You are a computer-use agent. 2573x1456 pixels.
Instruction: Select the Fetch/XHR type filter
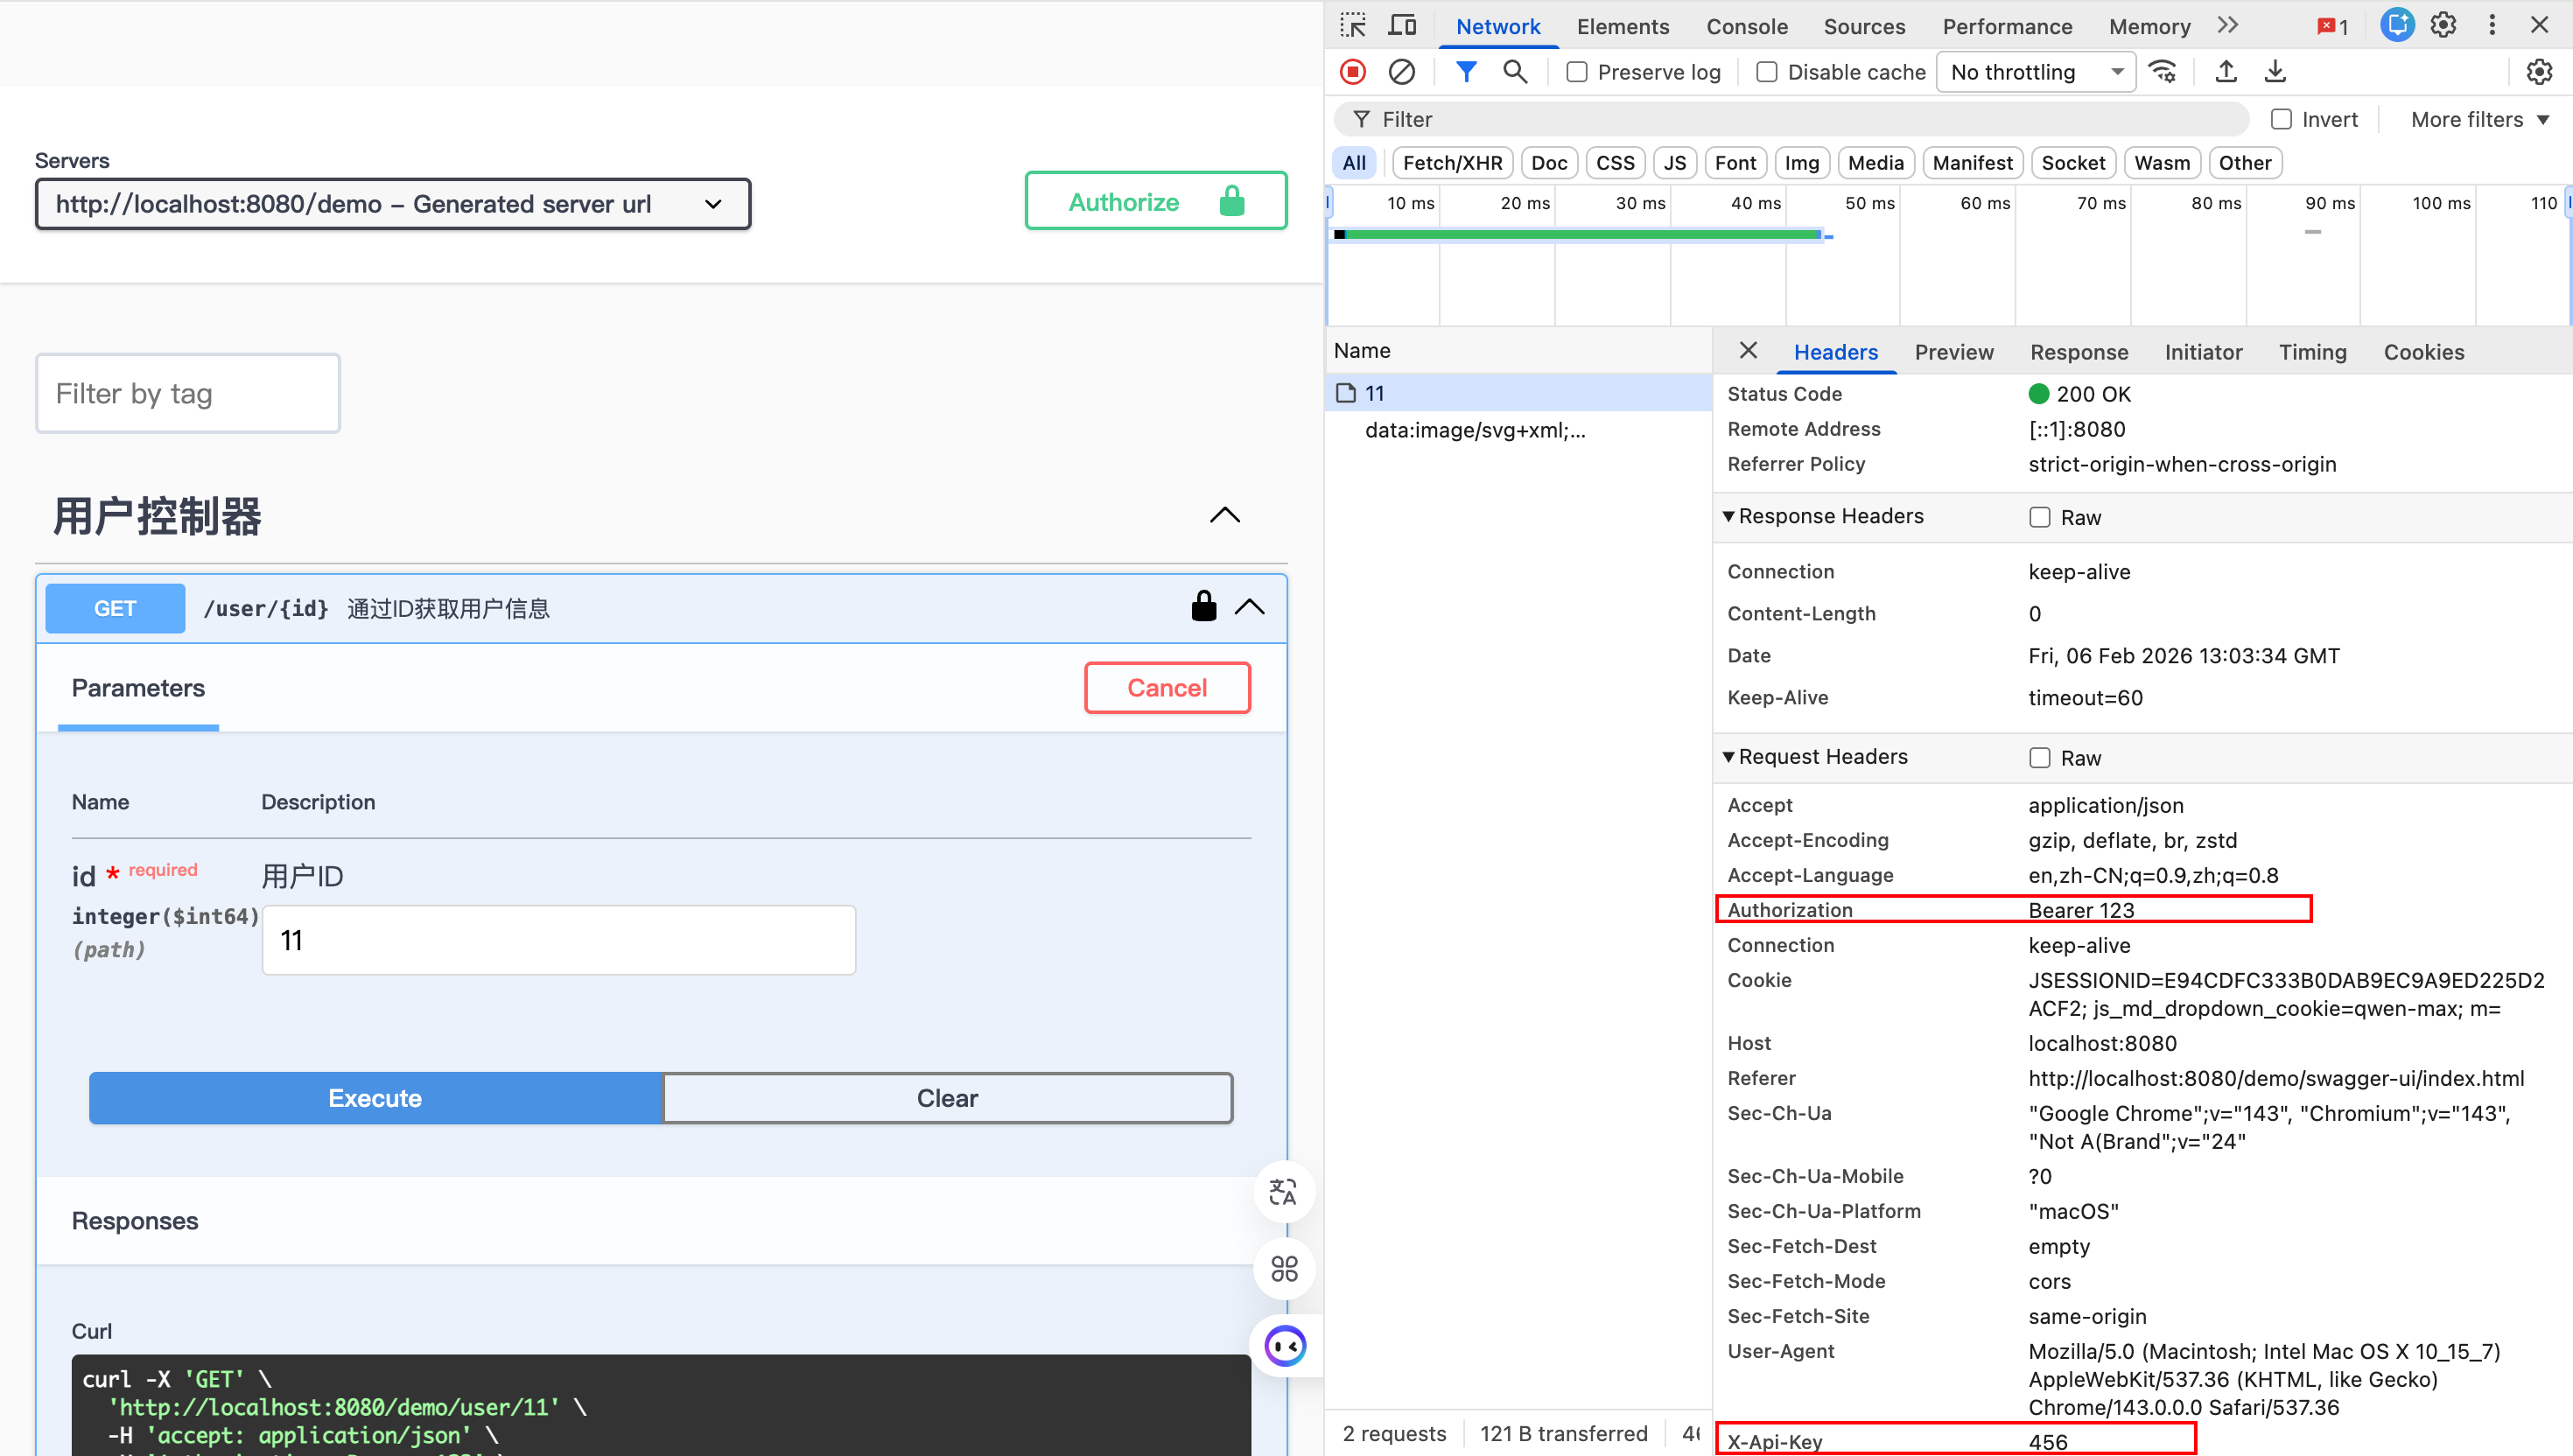tap(1452, 163)
